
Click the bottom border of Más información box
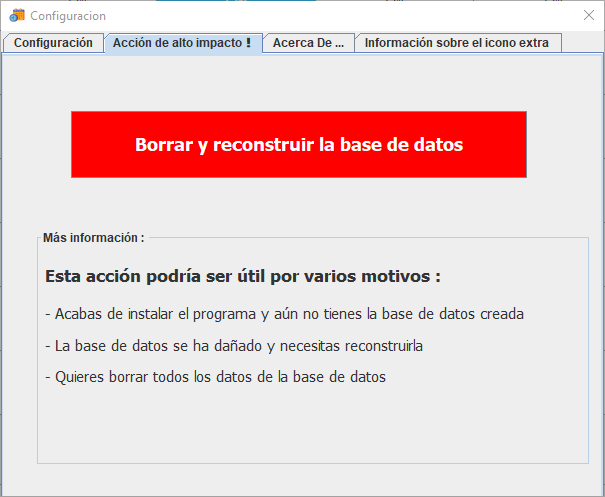click(x=312, y=463)
